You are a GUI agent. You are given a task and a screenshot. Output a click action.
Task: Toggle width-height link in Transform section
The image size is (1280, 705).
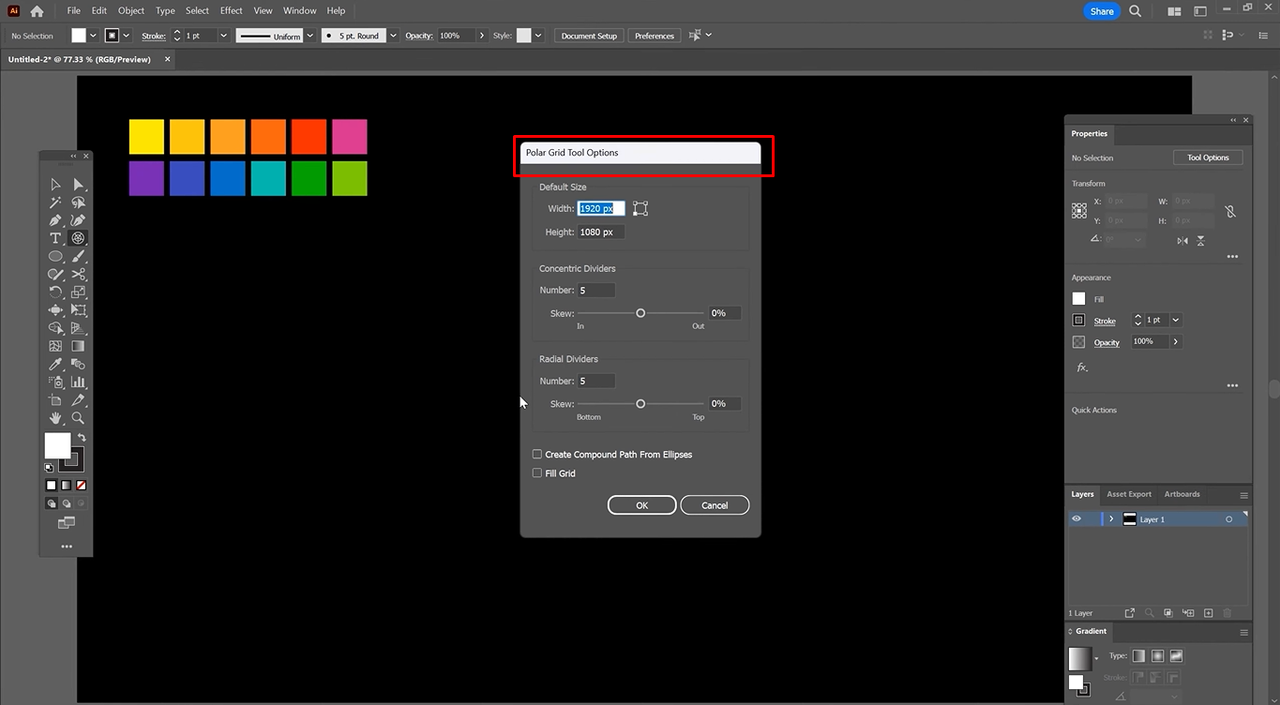click(x=1230, y=211)
